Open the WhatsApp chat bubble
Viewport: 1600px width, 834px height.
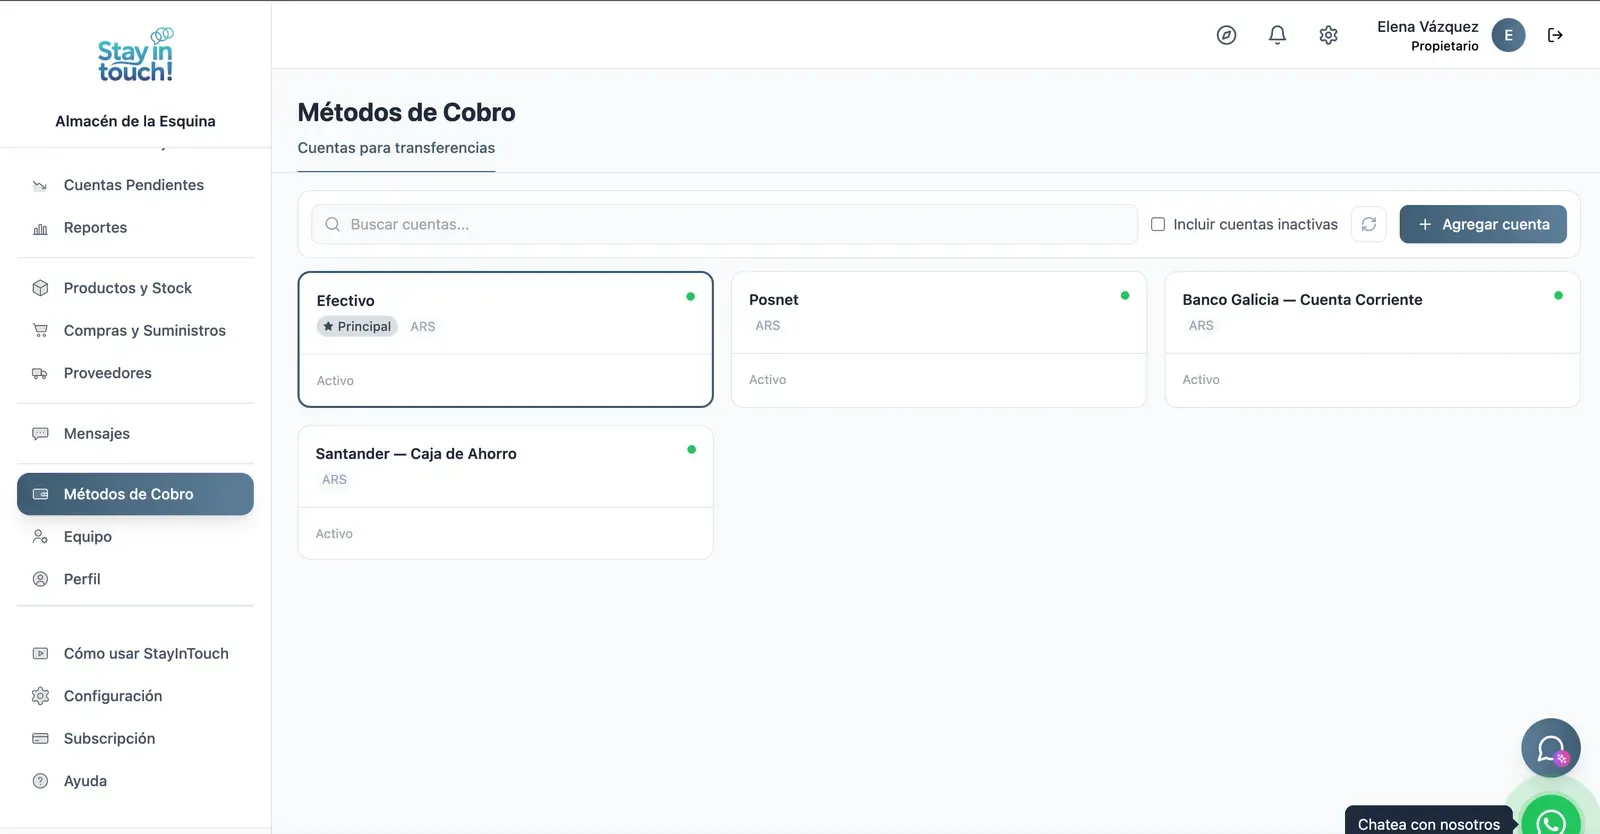click(x=1551, y=817)
